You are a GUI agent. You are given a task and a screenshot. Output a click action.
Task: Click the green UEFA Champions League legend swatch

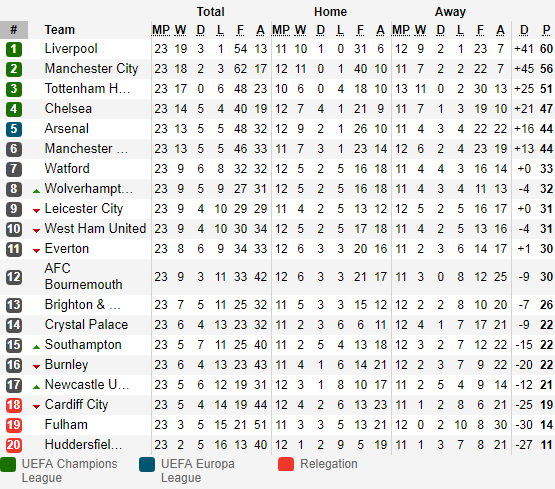click(8, 464)
